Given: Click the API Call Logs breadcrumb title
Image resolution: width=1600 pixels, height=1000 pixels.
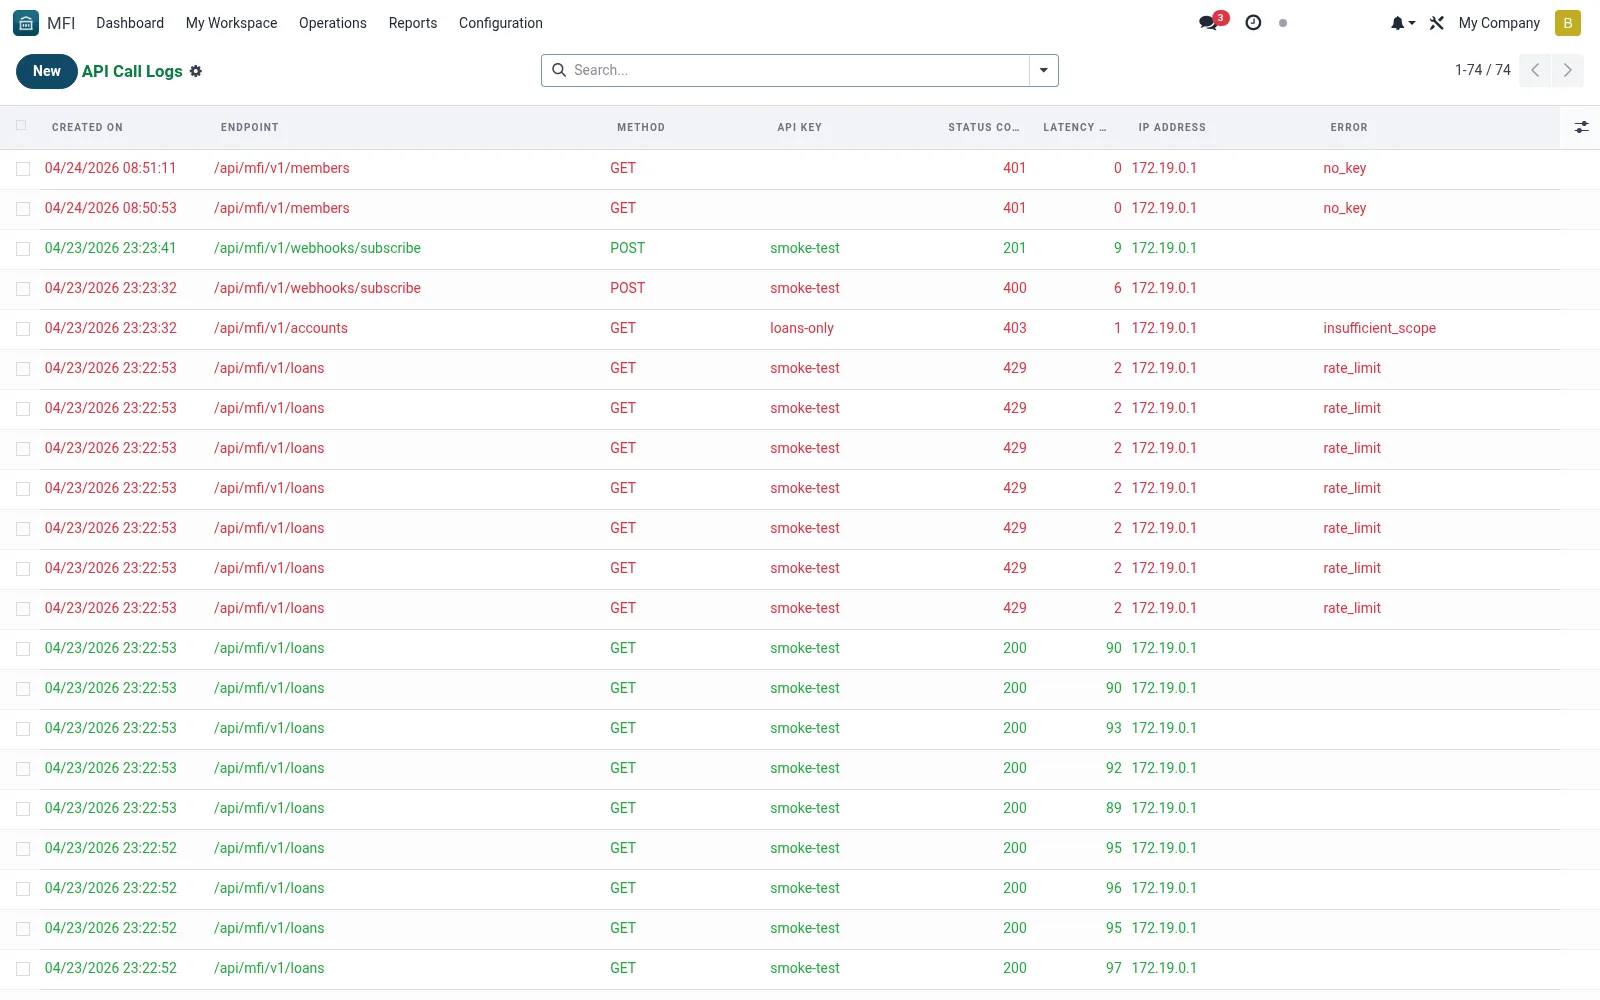Looking at the screenshot, I should 132,71.
